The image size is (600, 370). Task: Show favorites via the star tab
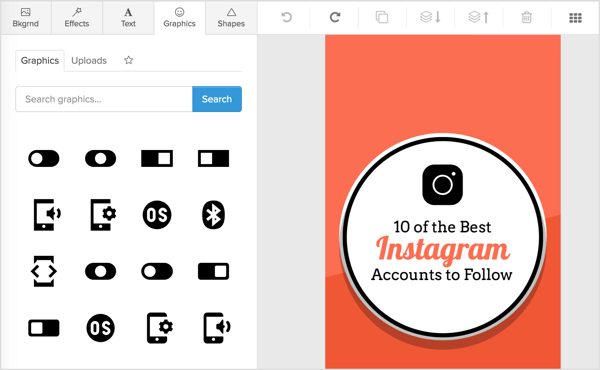click(129, 60)
